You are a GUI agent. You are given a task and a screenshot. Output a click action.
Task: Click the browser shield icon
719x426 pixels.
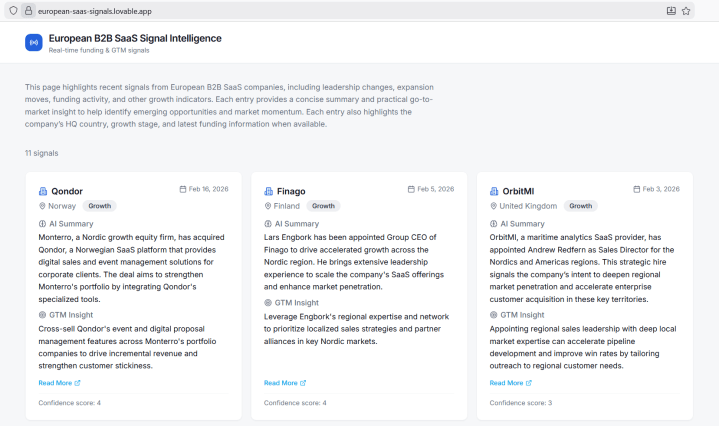pyautogui.click(x=13, y=10)
